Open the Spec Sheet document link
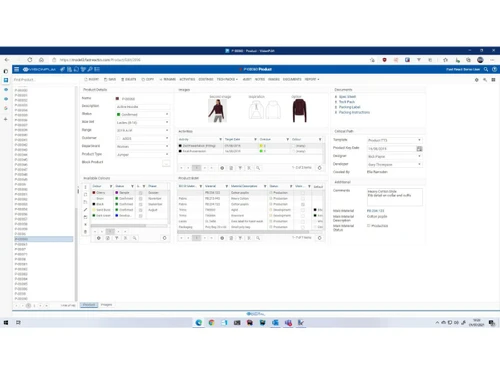 tap(347, 97)
